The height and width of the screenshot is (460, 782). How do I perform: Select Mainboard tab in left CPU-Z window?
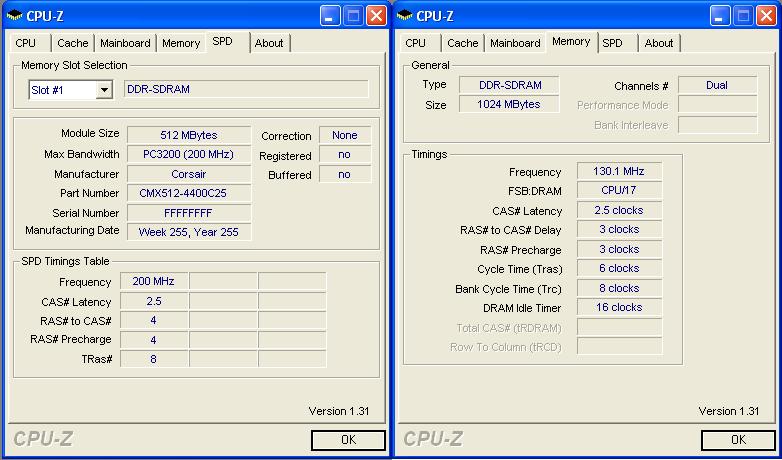coord(125,43)
